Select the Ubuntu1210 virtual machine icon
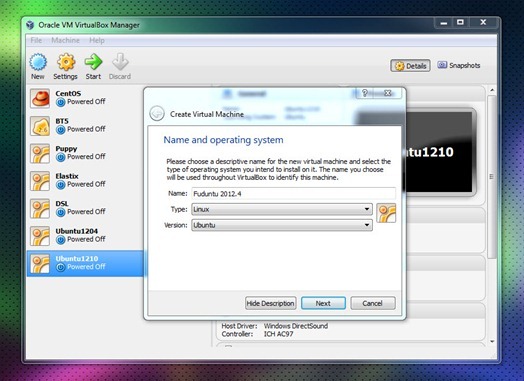524x381 pixels. coord(40,263)
